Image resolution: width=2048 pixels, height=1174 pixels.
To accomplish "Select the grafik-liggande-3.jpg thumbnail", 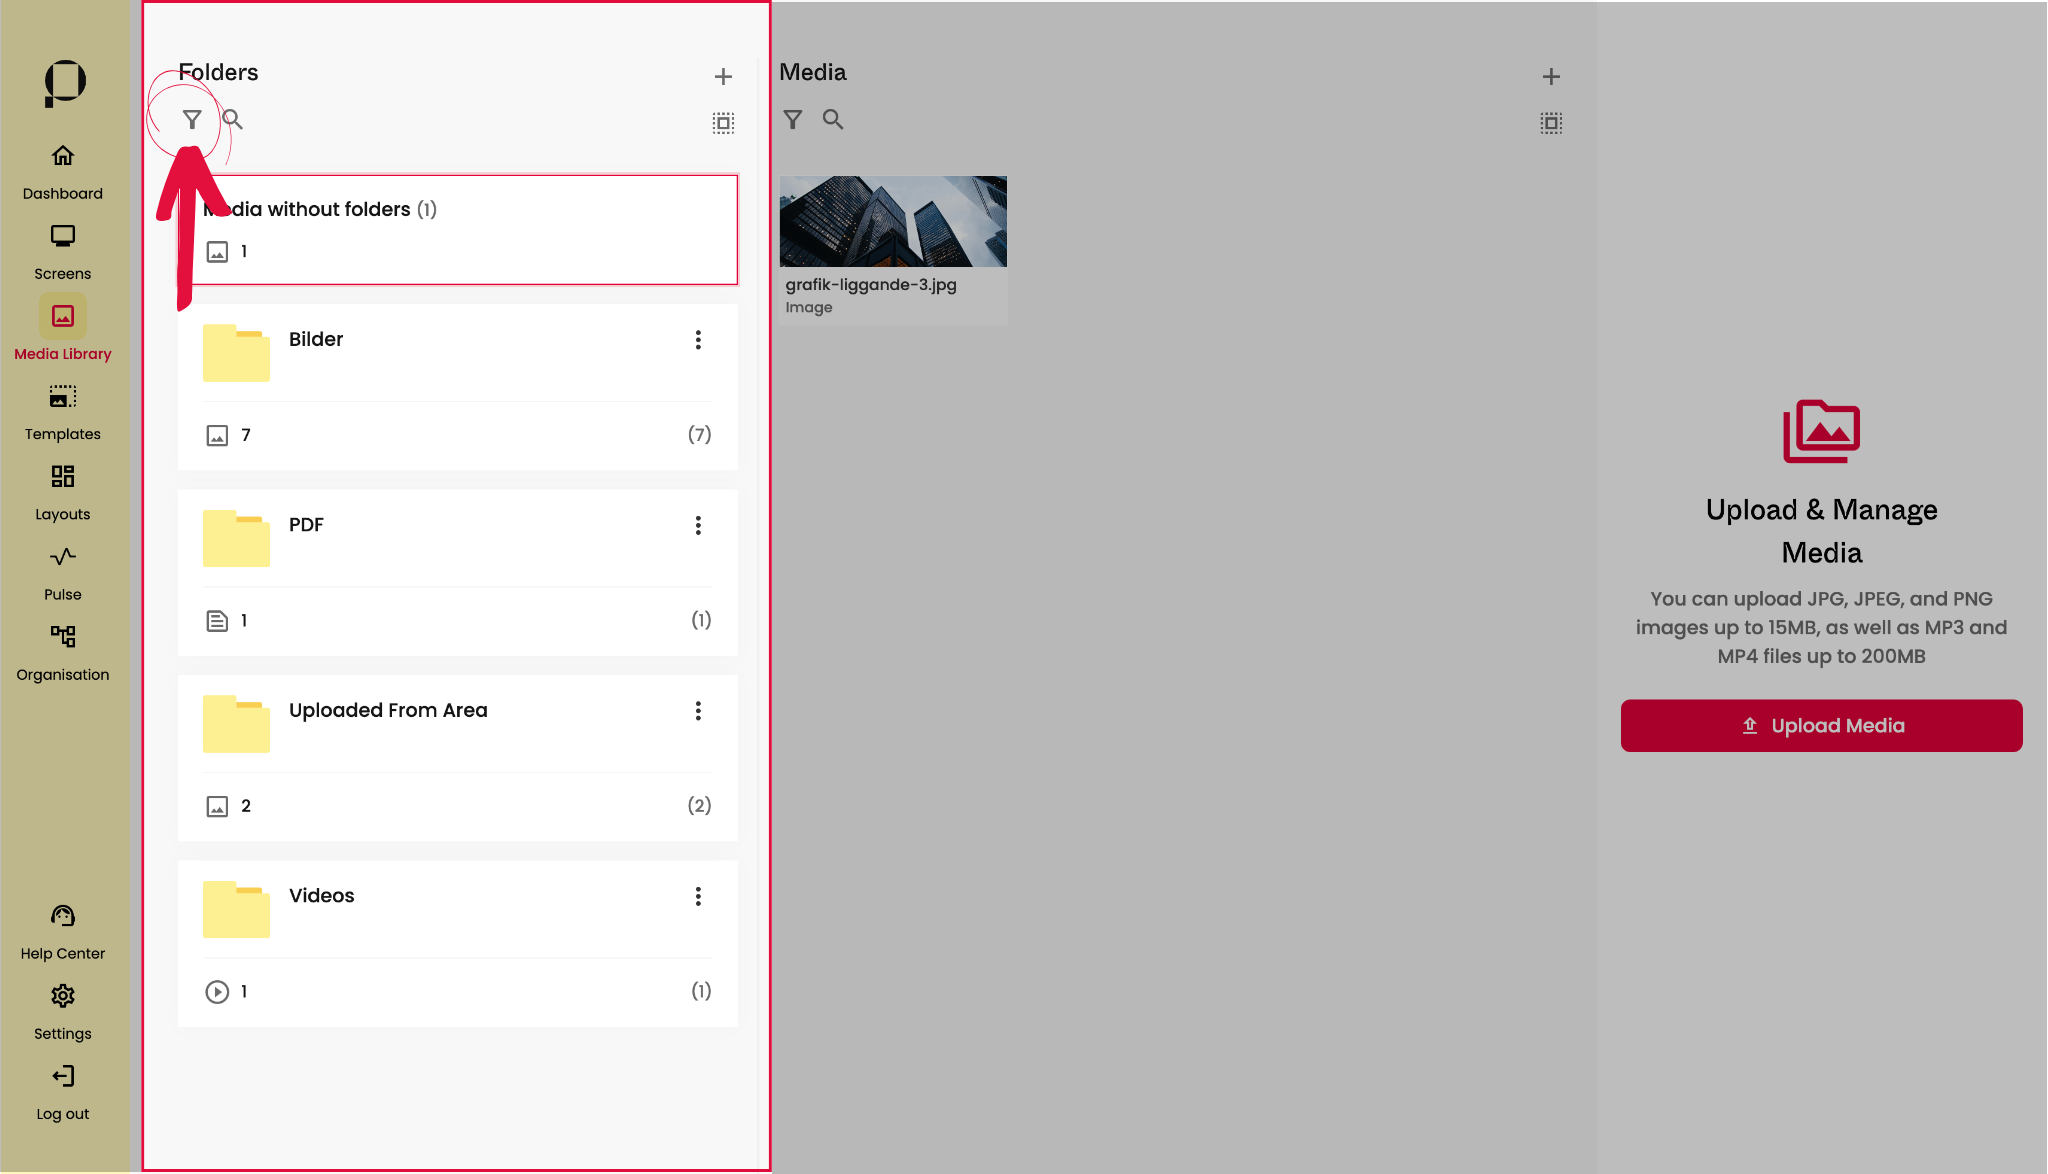I will point(893,222).
